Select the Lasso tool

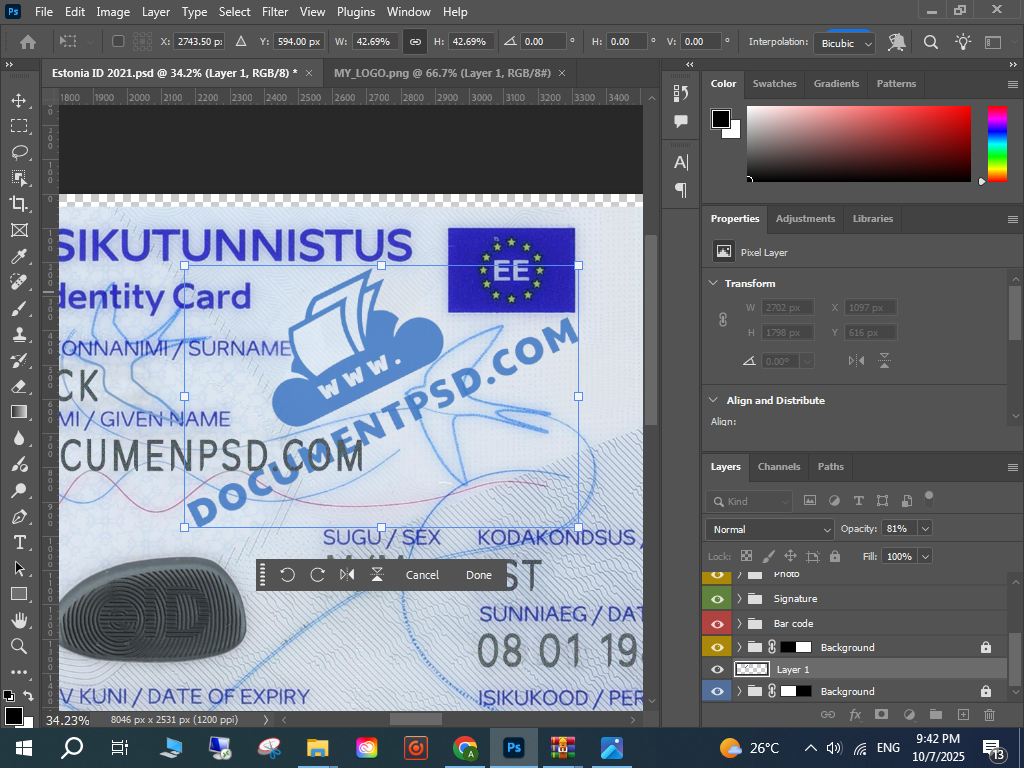(x=19, y=152)
